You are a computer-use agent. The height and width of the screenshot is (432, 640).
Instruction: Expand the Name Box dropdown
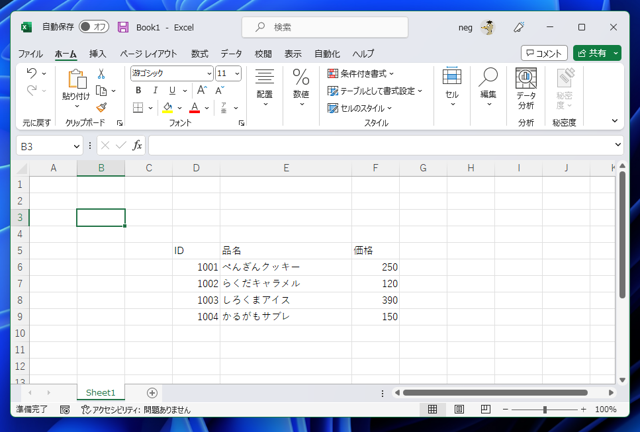(x=76, y=146)
